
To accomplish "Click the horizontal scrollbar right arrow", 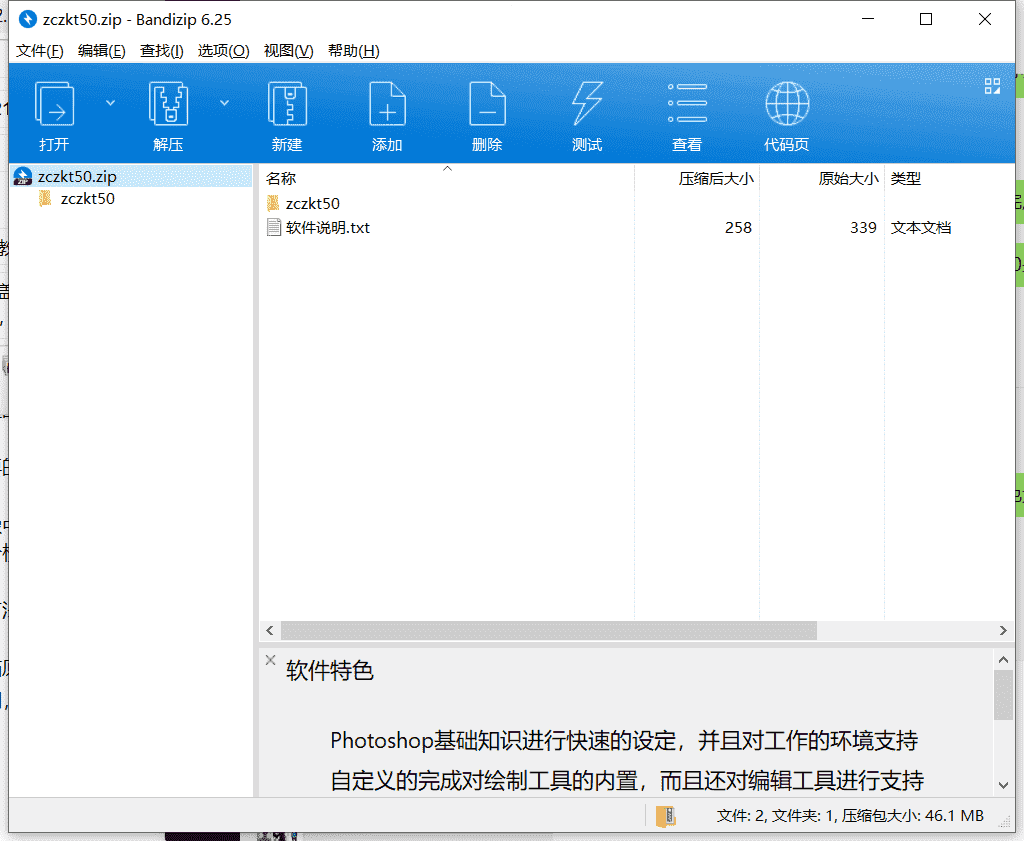I will [x=1003, y=631].
